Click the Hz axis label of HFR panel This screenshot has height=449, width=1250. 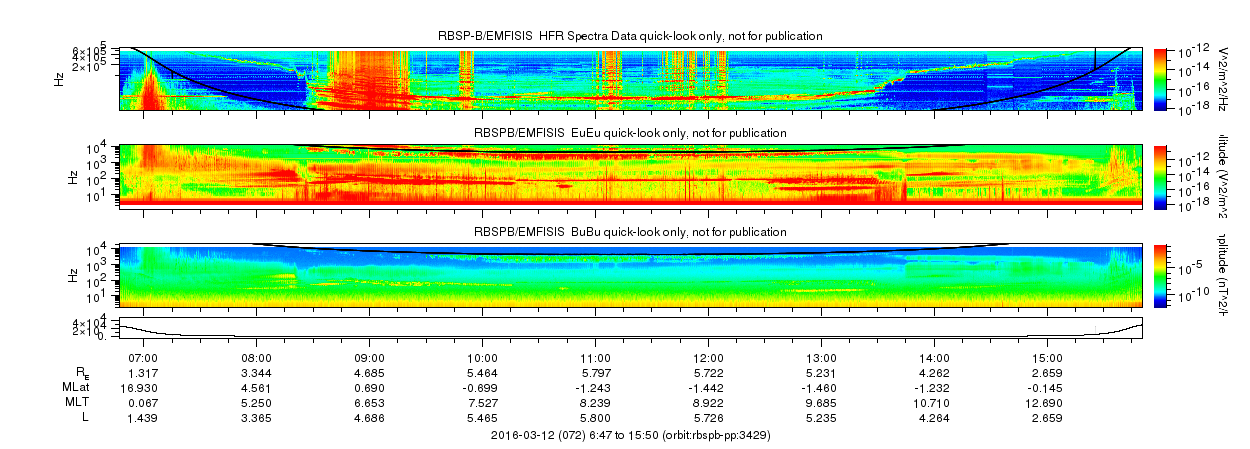point(60,78)
